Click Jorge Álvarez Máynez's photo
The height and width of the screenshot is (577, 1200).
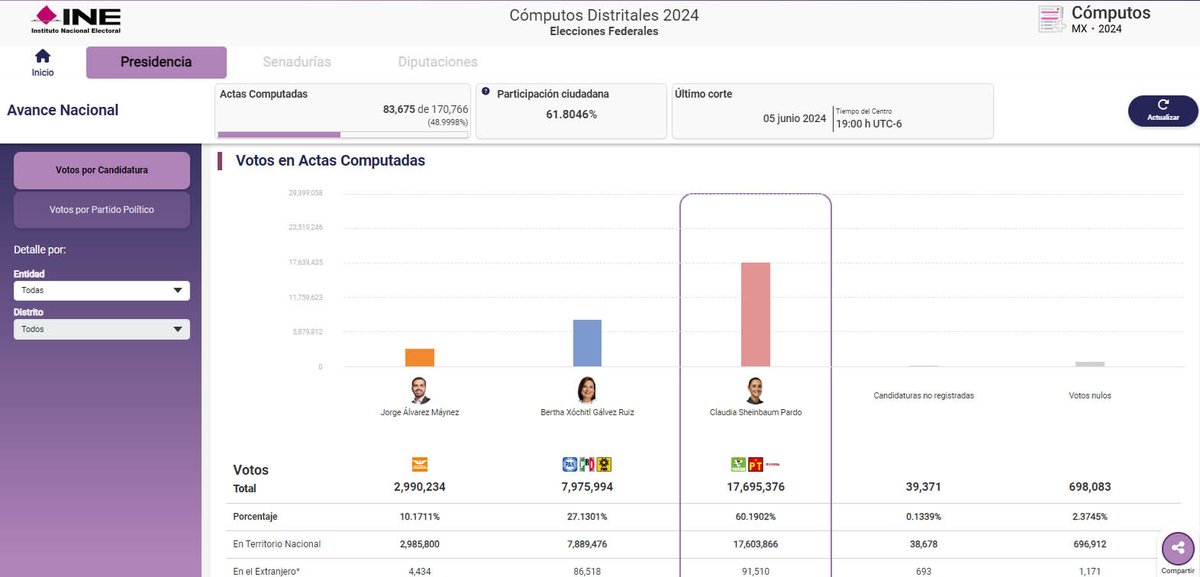click(420, 390)
